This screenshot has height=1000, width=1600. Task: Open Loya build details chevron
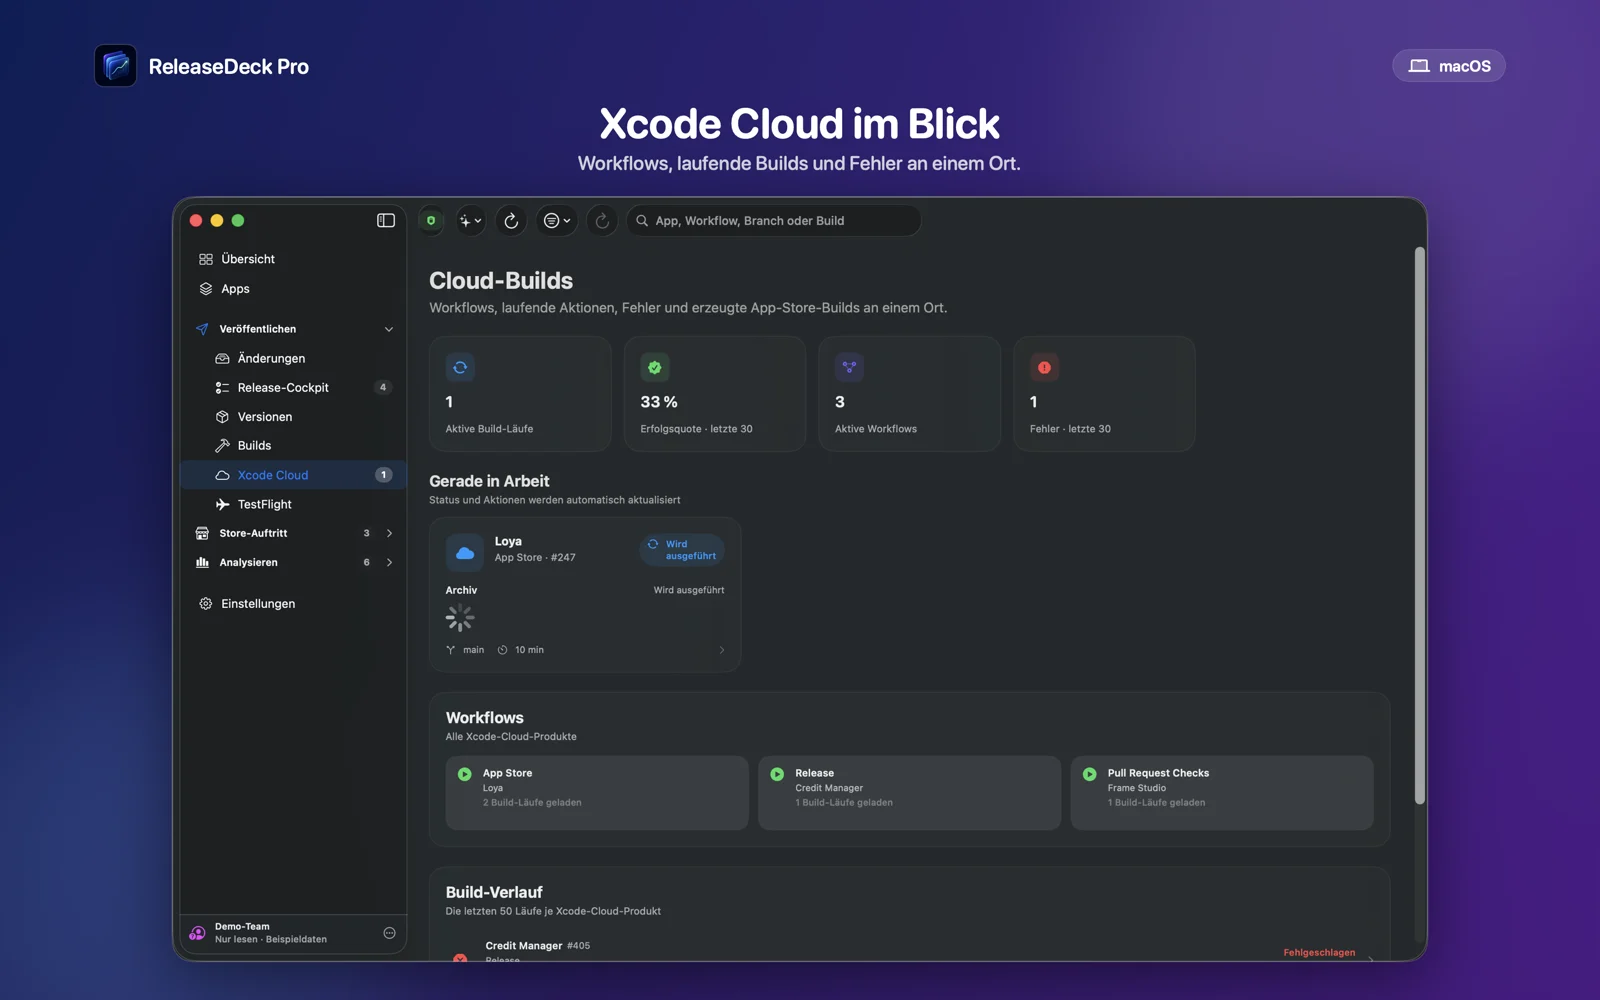click(x=722, y=650)
